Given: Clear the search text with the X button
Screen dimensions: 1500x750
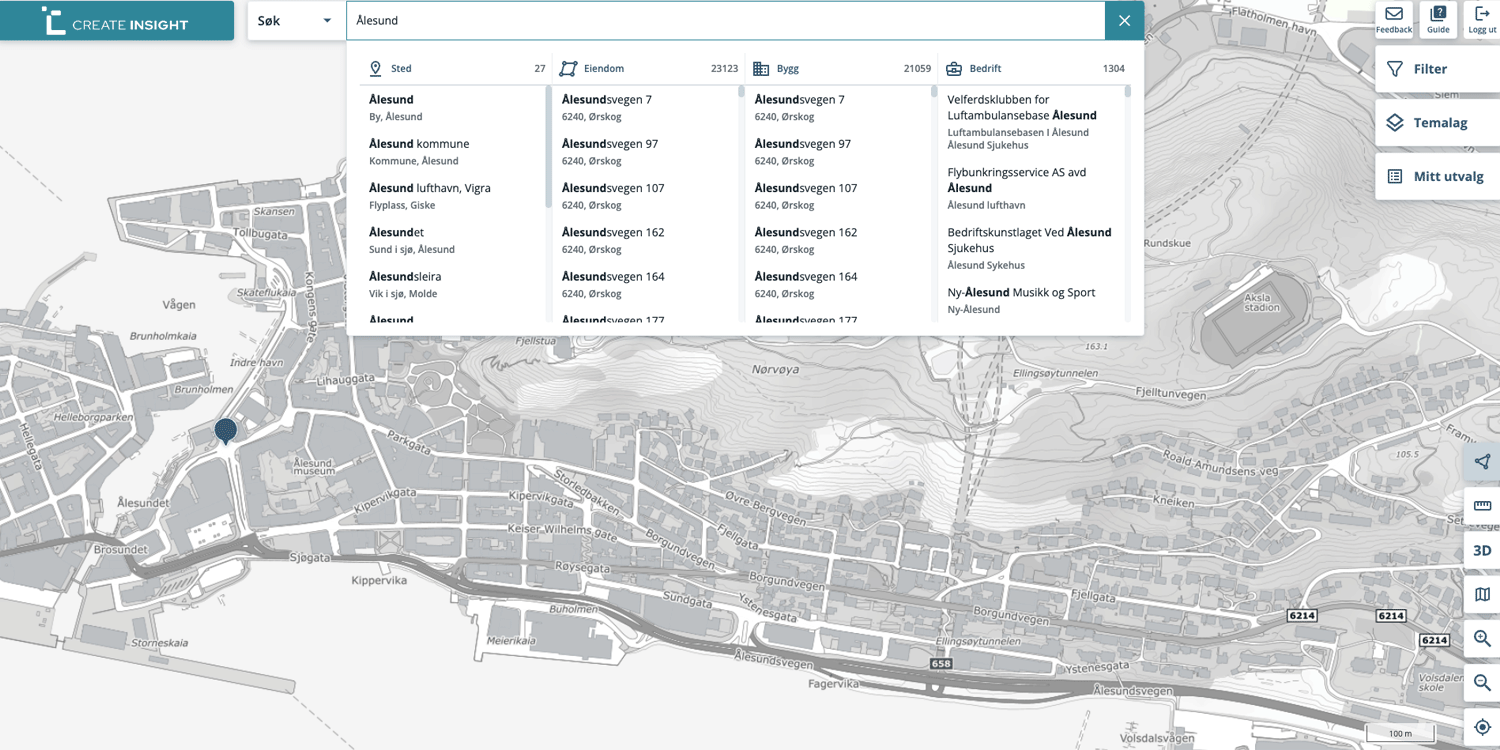Looking at the screenshot, I should 1125,21.
